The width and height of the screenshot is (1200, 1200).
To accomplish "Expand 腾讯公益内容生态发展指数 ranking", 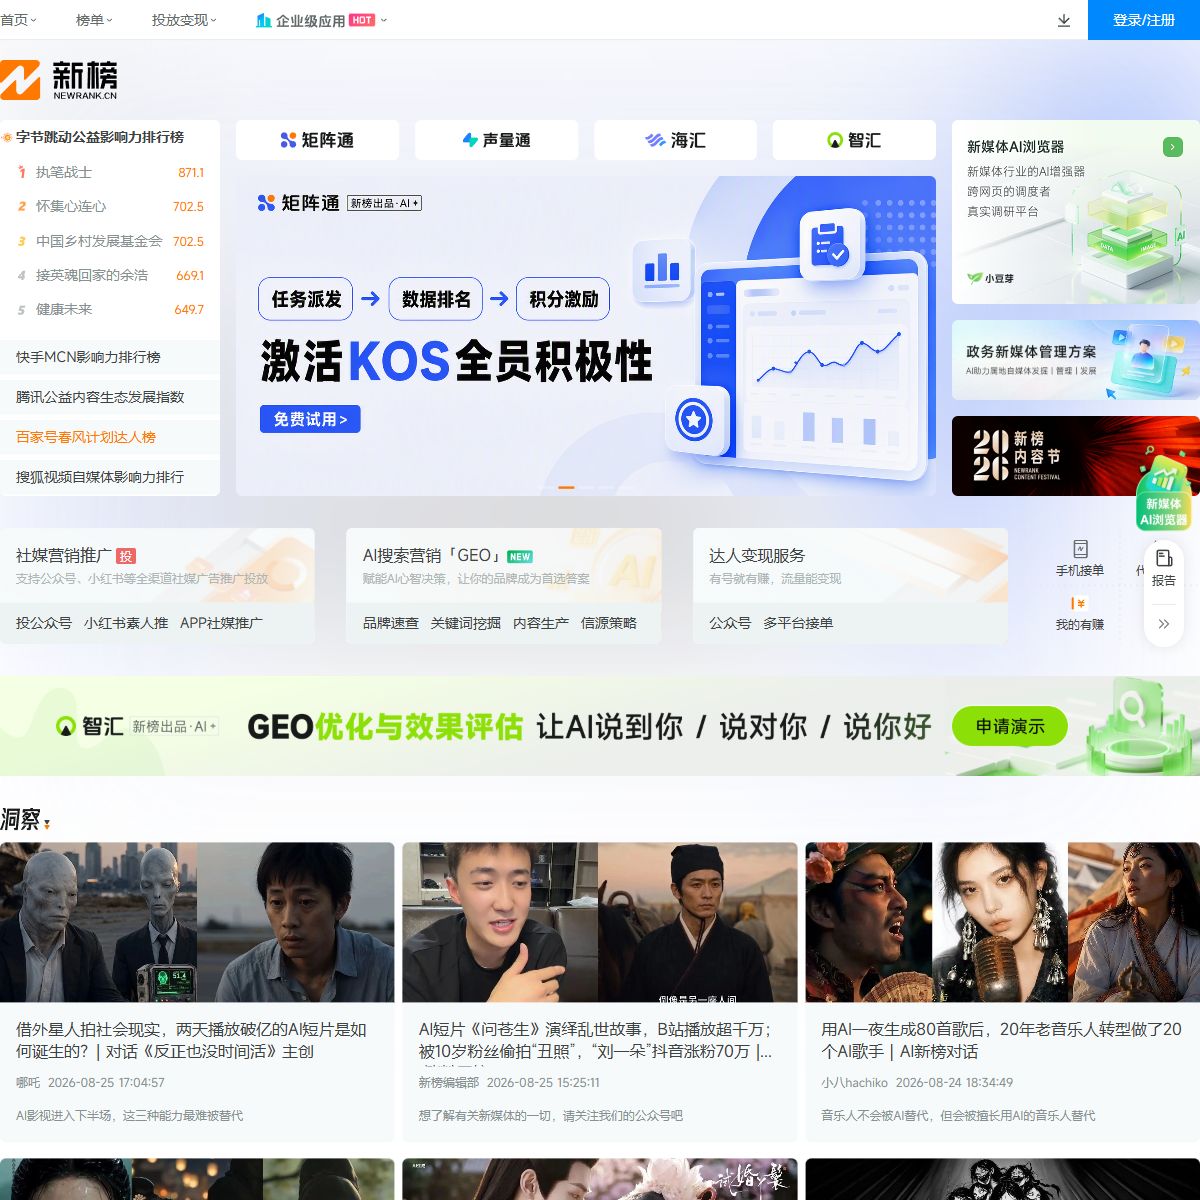I will [x=110, y=397].
